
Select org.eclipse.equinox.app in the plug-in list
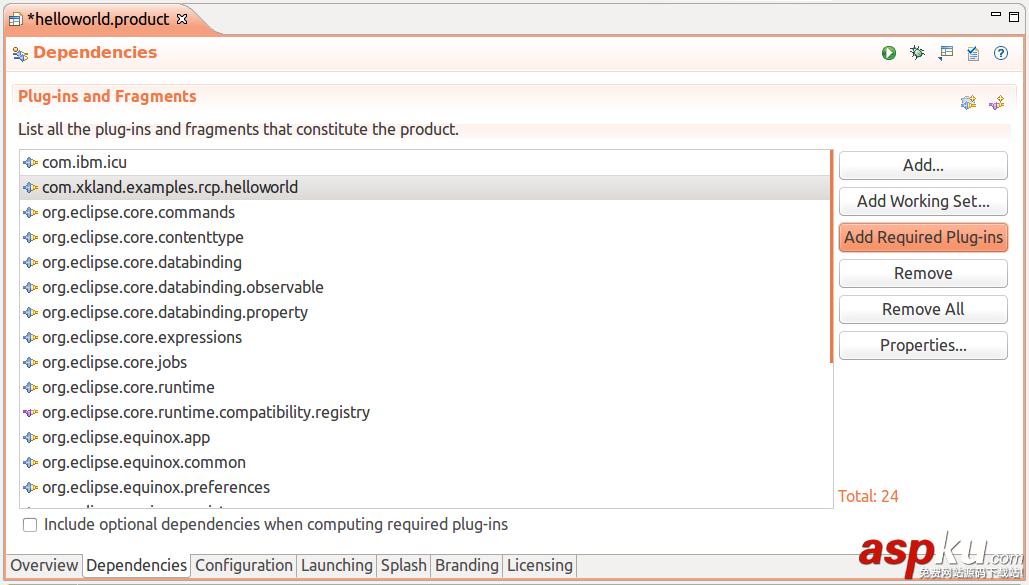126,437
